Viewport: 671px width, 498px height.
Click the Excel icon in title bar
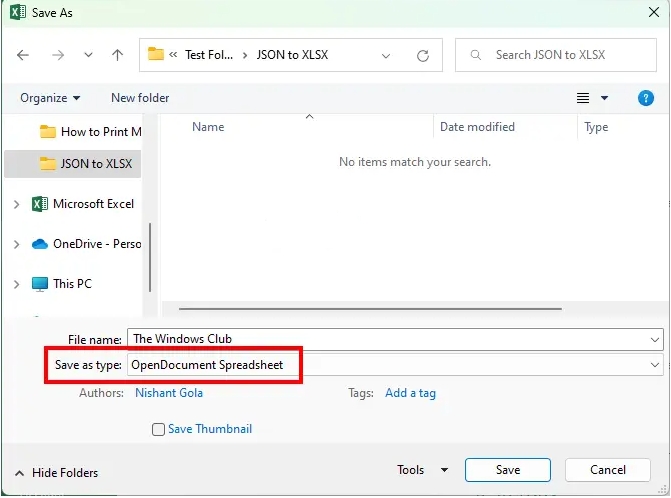[18, 12]
